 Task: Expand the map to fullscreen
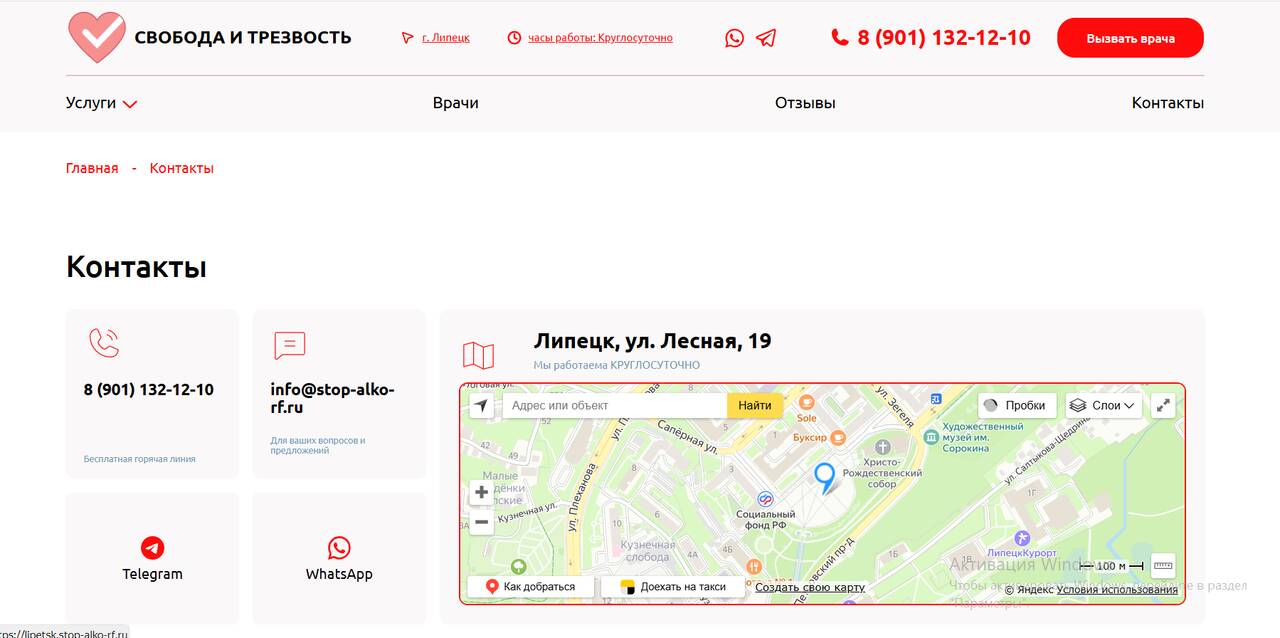[1162, 405]
